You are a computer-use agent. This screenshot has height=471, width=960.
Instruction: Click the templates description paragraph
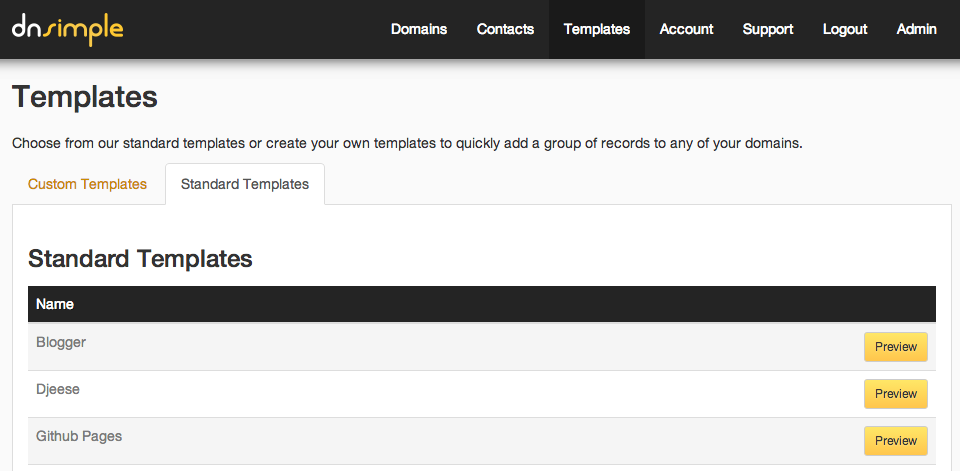point(407,143)
